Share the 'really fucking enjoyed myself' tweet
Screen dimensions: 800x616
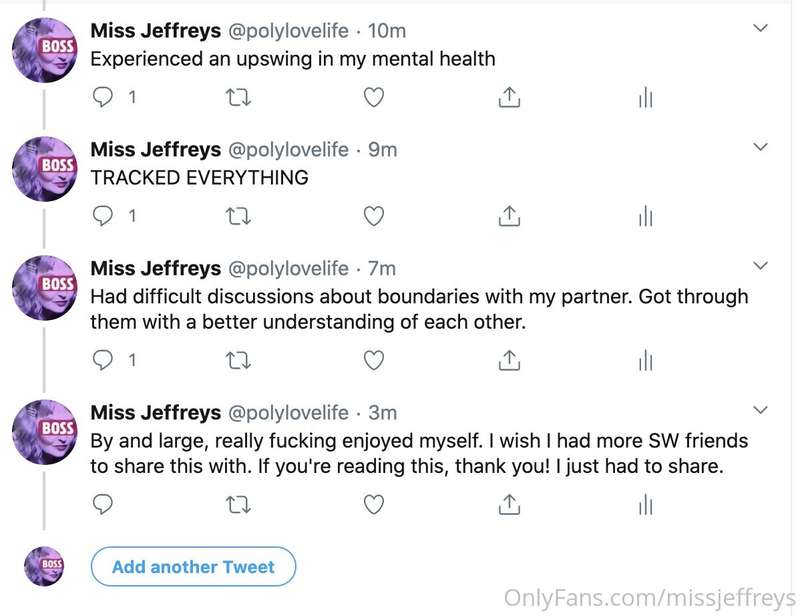pyautogui.click(x=509, y=504)
